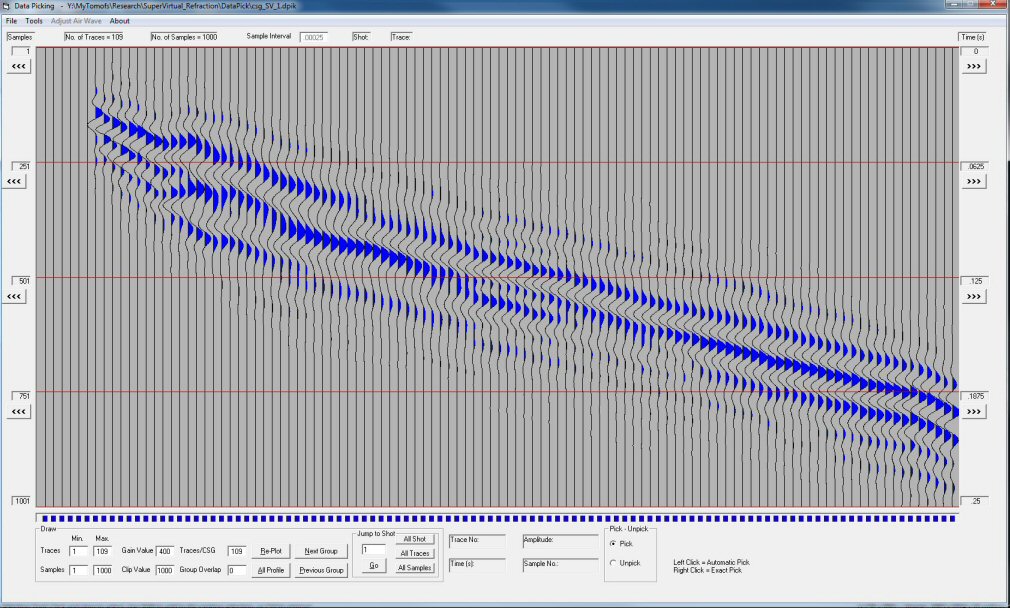Click the Previous Group button

(320, 570)
